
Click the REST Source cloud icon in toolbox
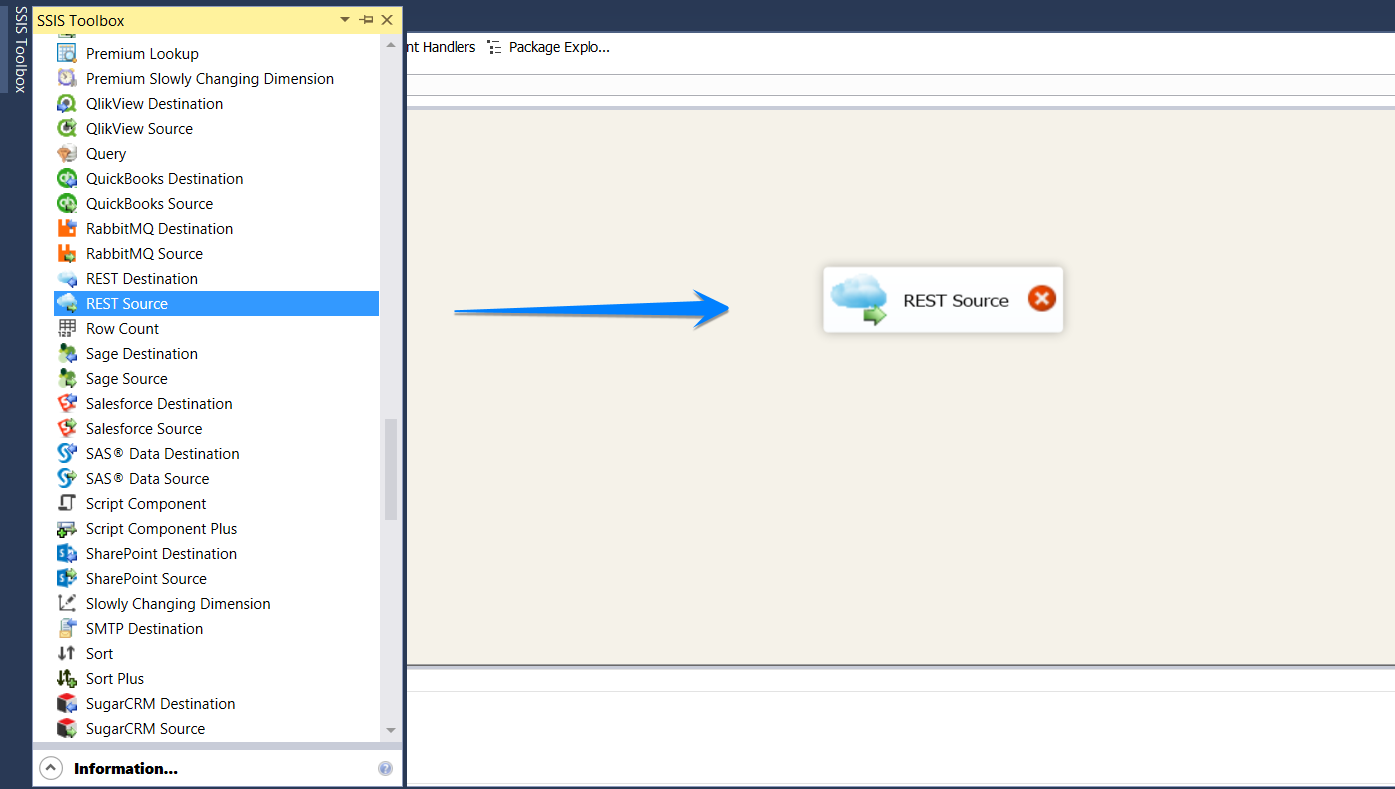click(x=67, y=304)
